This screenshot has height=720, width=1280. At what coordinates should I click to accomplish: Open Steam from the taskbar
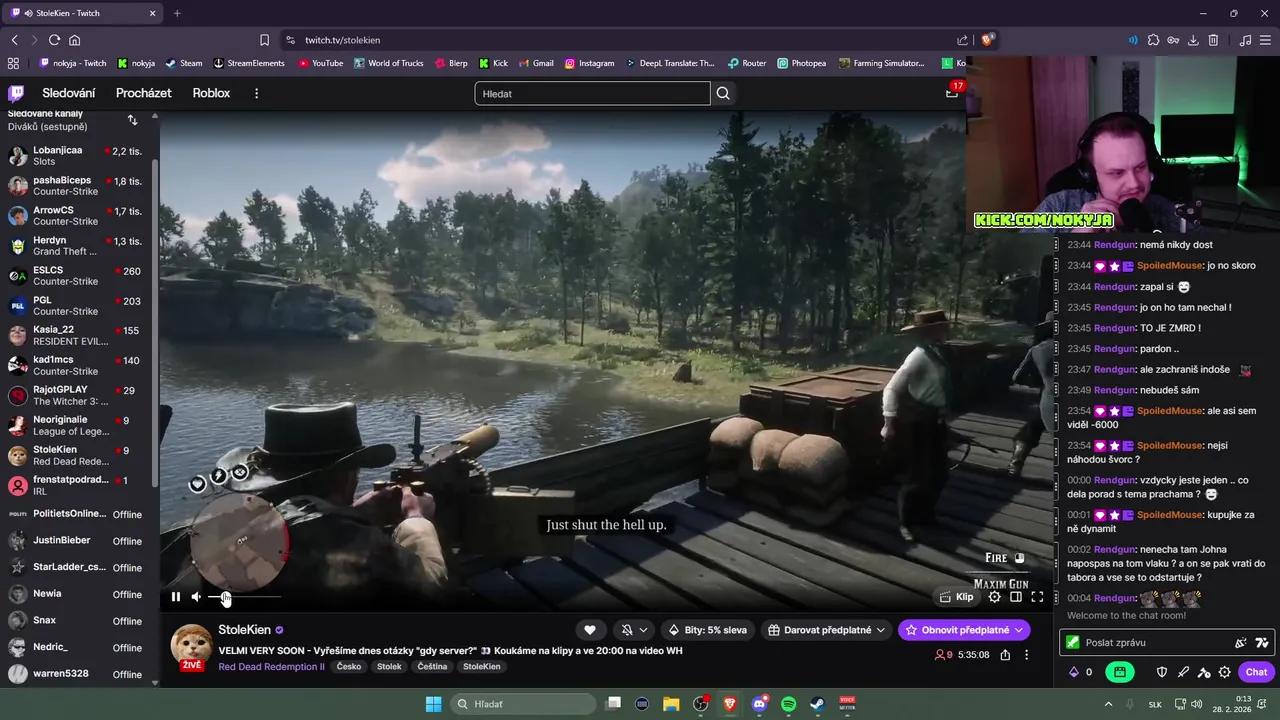point(817,704)
